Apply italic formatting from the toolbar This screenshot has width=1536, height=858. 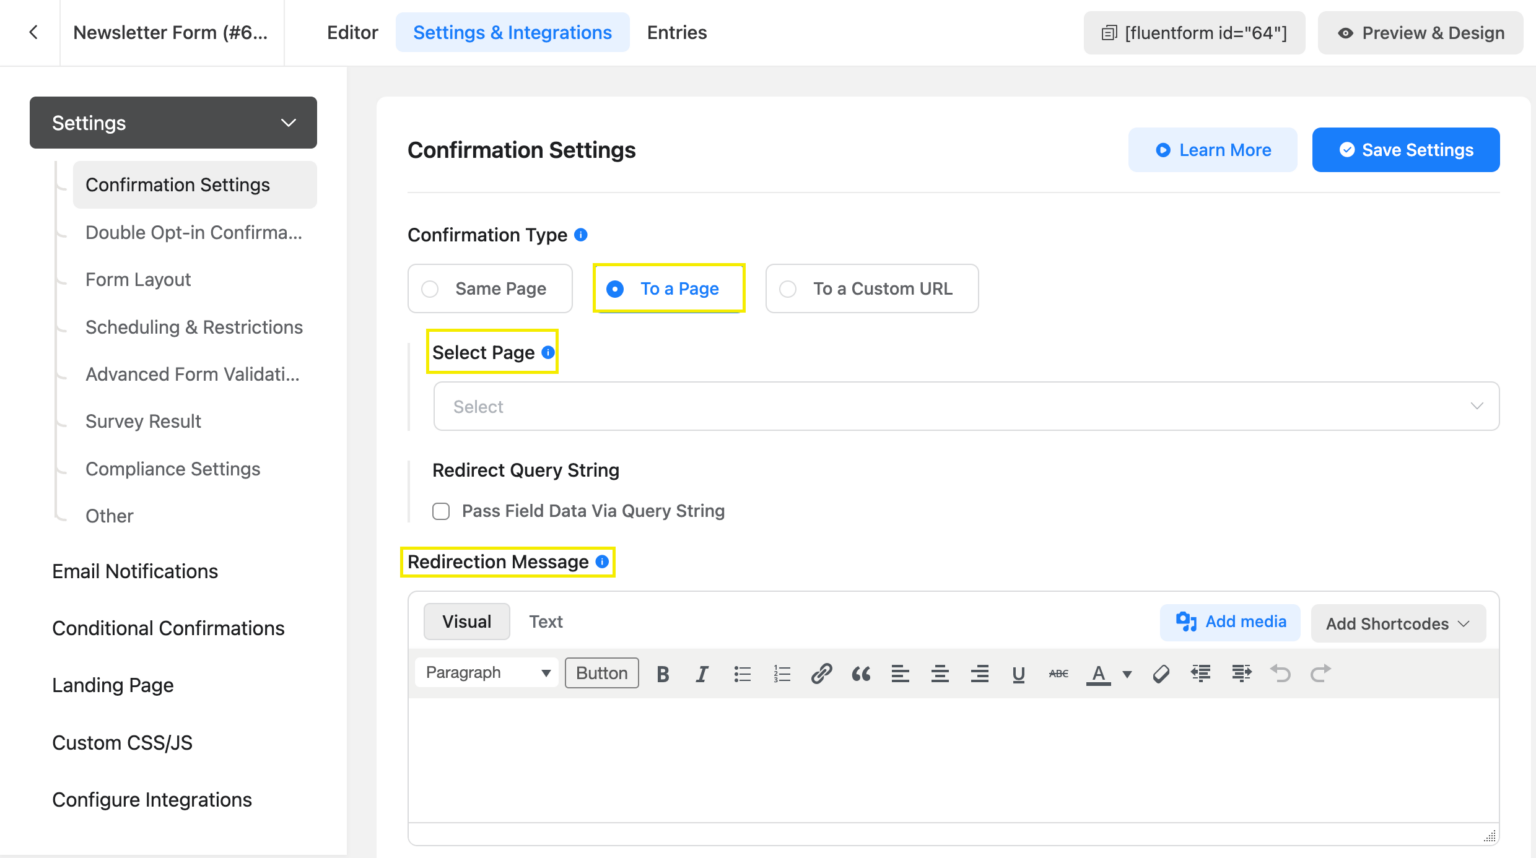(x=702, y=673)
